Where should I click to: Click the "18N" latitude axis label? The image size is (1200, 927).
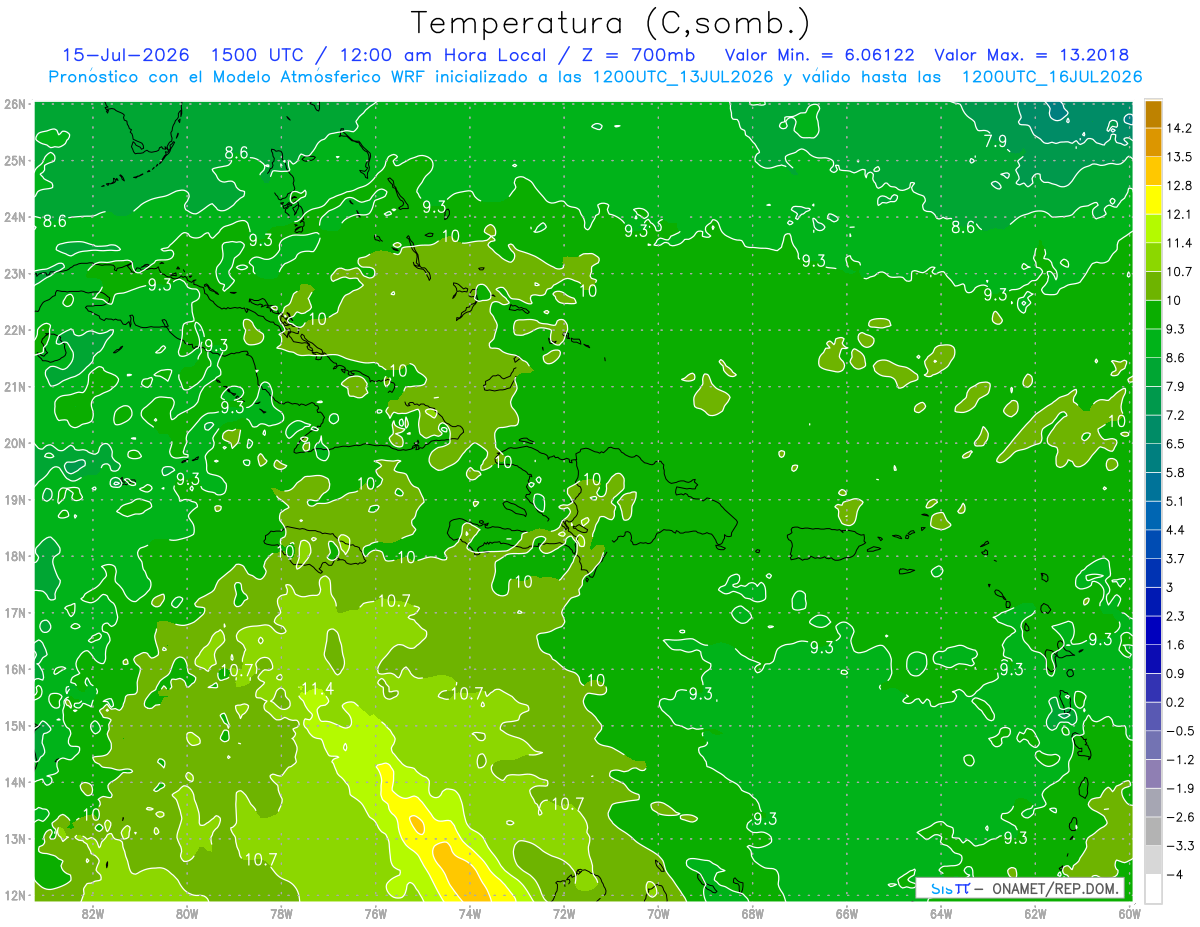coord(15,556)
